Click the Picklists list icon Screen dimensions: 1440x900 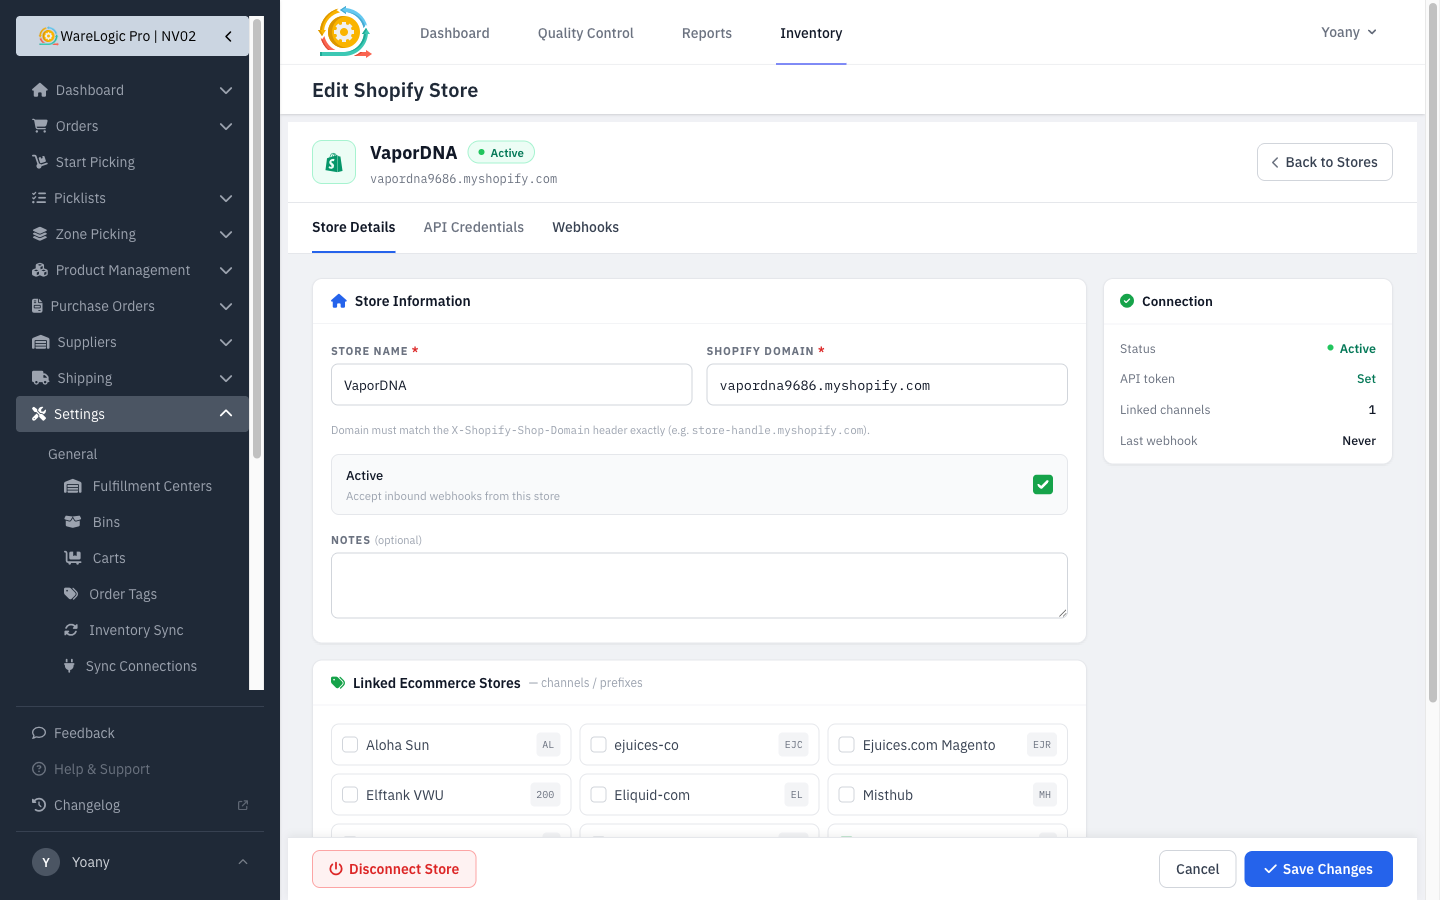point(39,198)
